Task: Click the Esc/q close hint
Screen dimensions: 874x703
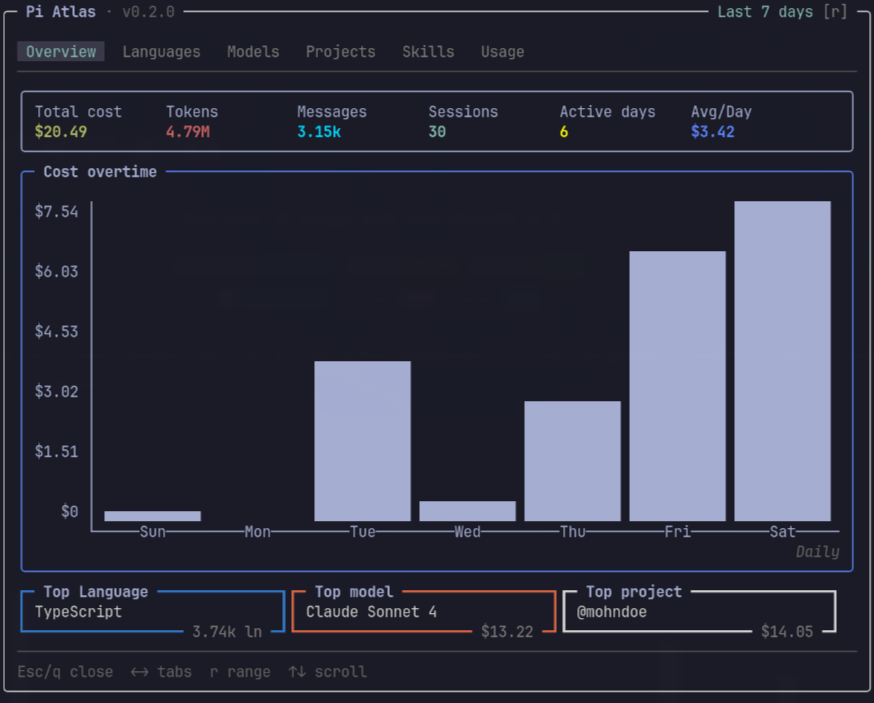Action: pos(65,672)
